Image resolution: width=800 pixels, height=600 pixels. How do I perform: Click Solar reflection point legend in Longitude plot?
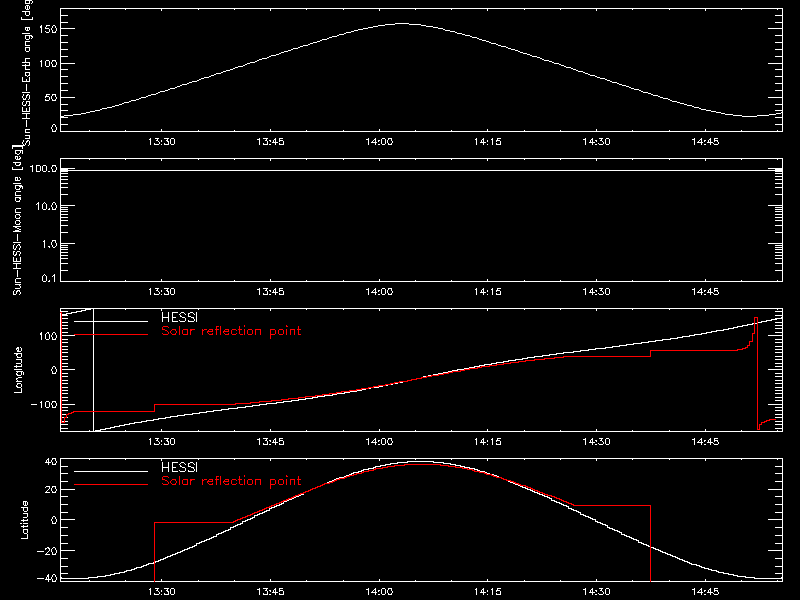231,331
